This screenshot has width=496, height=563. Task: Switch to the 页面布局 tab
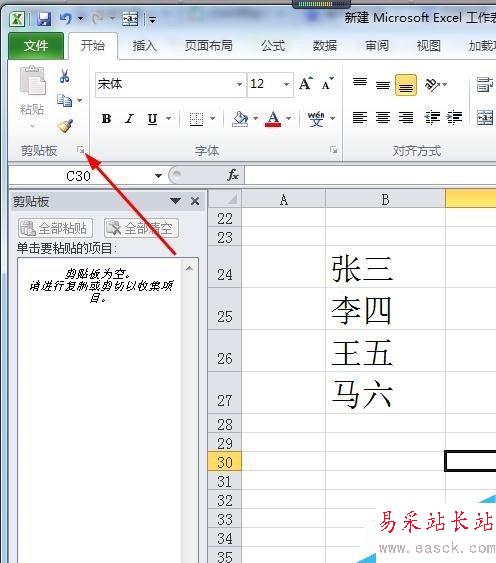[x=208, y=46]
